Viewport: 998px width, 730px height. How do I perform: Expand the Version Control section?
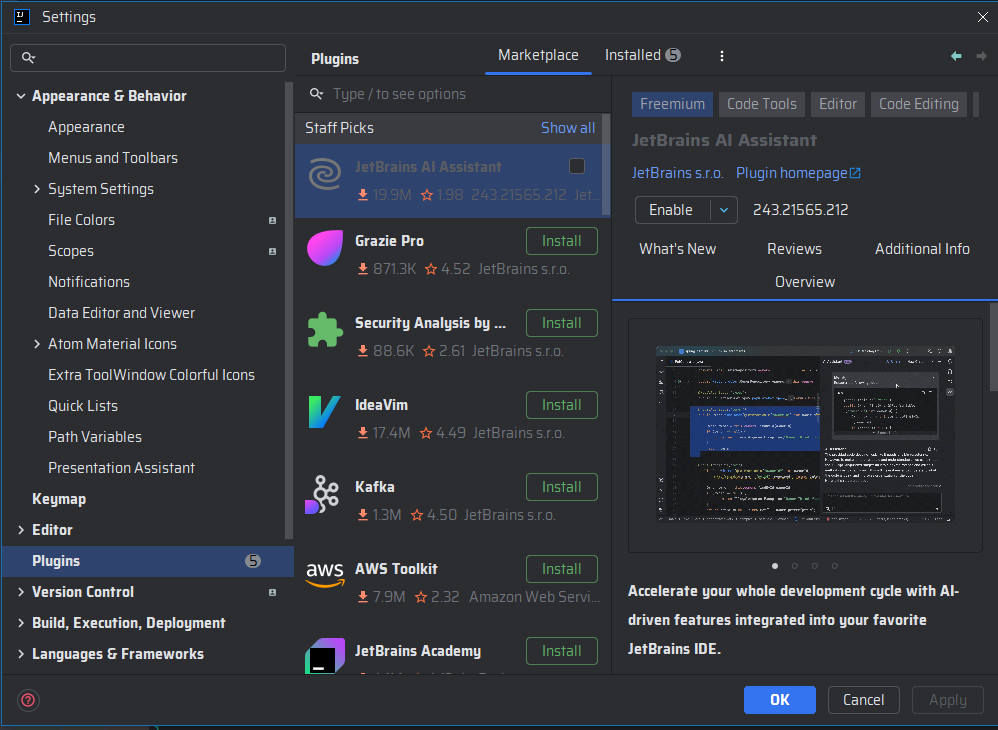click(x=21, y=592)
